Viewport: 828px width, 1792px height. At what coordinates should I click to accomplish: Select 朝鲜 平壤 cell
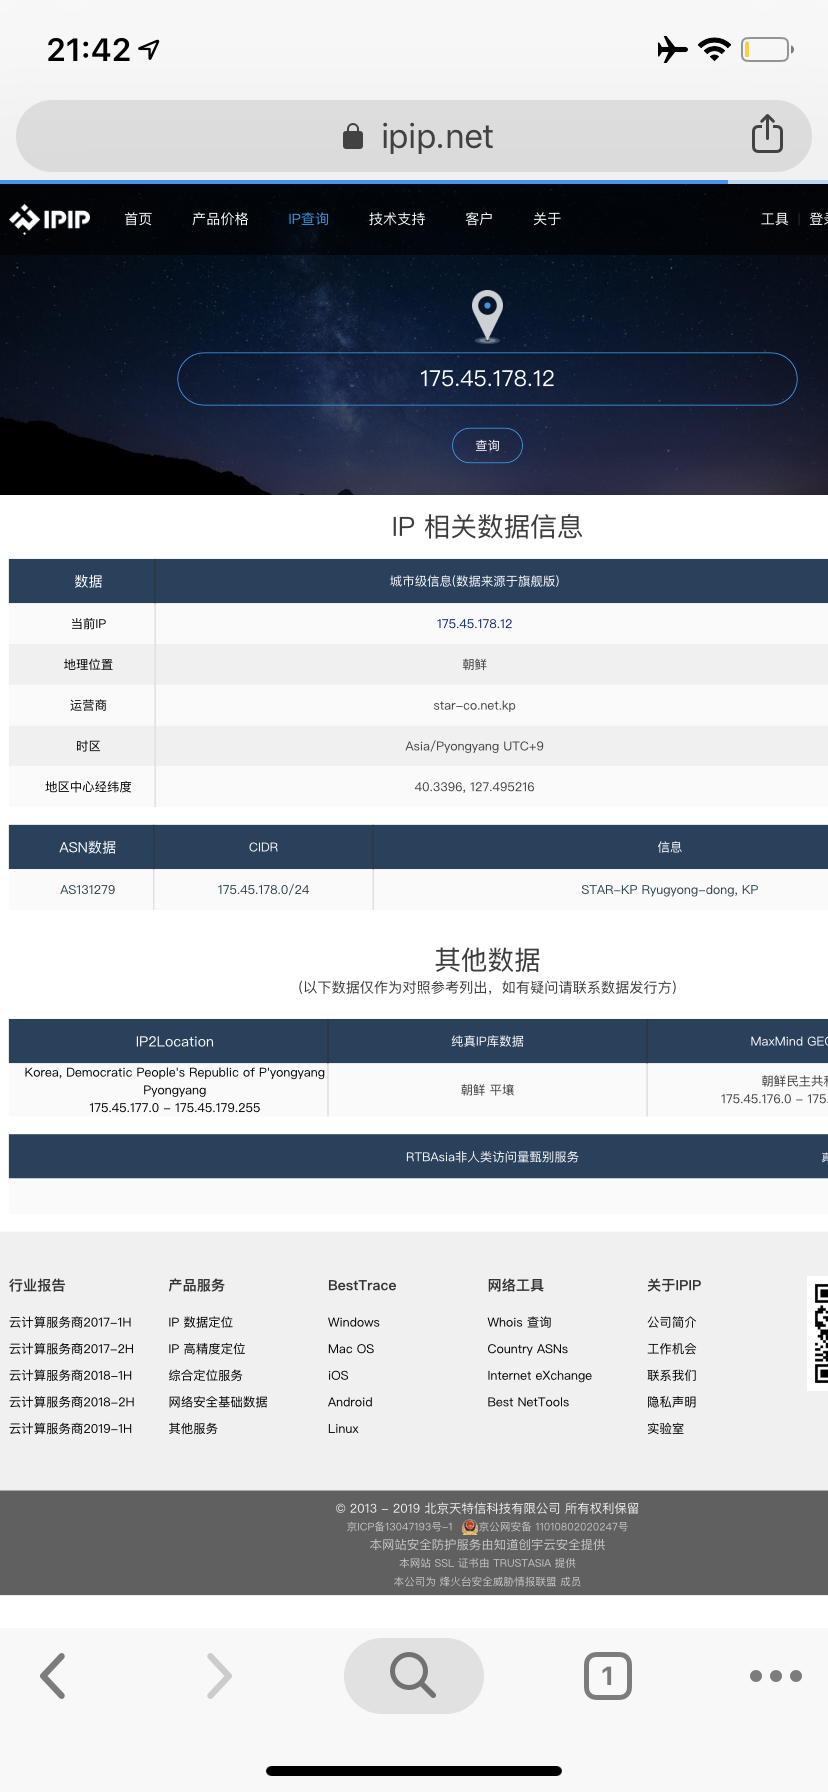[487, 1090]
